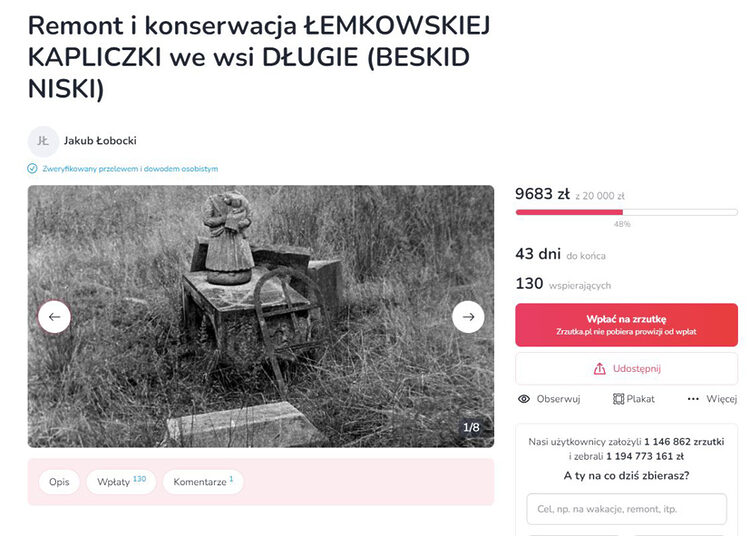Click the Zweryfikowany przelewem i dowodem osobistym link
Screen dimensions: 750x536
click(x=130, y=169)
